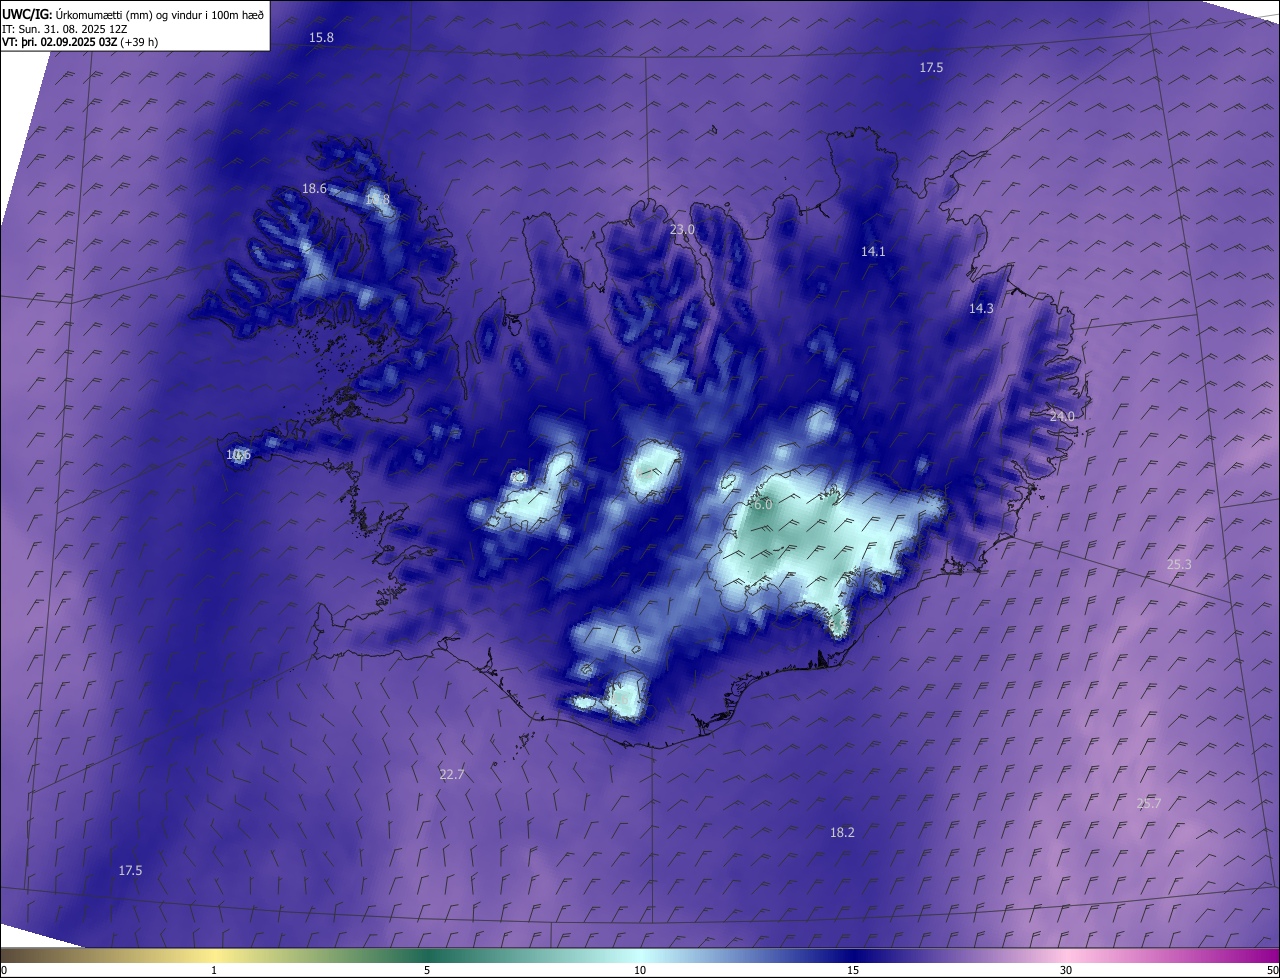Click the 18.6 value over the Westfjords
This screenshot has width=1280, height=978.
tap(314, 188)
